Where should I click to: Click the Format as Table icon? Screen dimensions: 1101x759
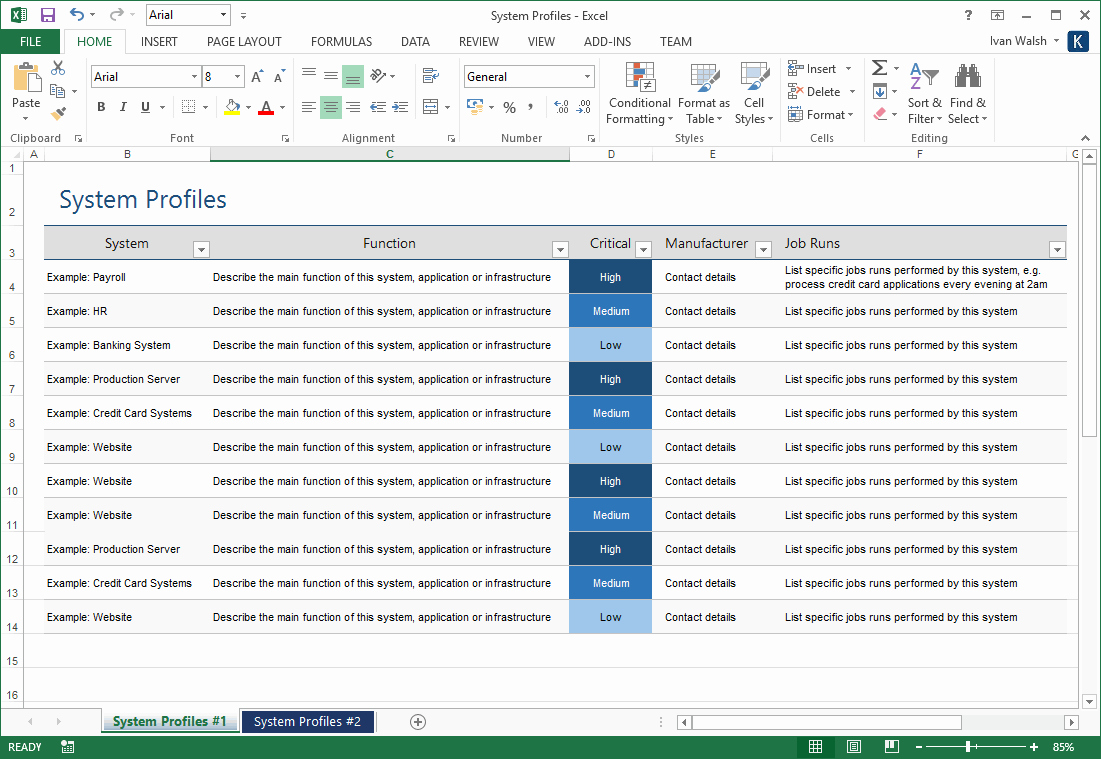pyautogui.click(x=703, y=78)
